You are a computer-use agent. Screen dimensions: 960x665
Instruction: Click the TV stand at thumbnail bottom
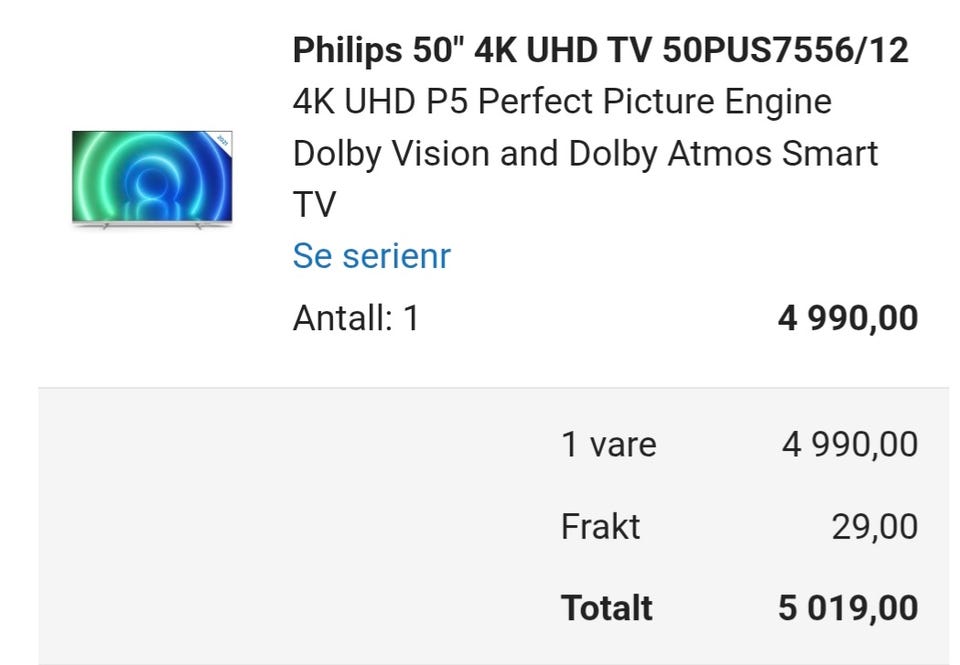click(x=152, y=225)
